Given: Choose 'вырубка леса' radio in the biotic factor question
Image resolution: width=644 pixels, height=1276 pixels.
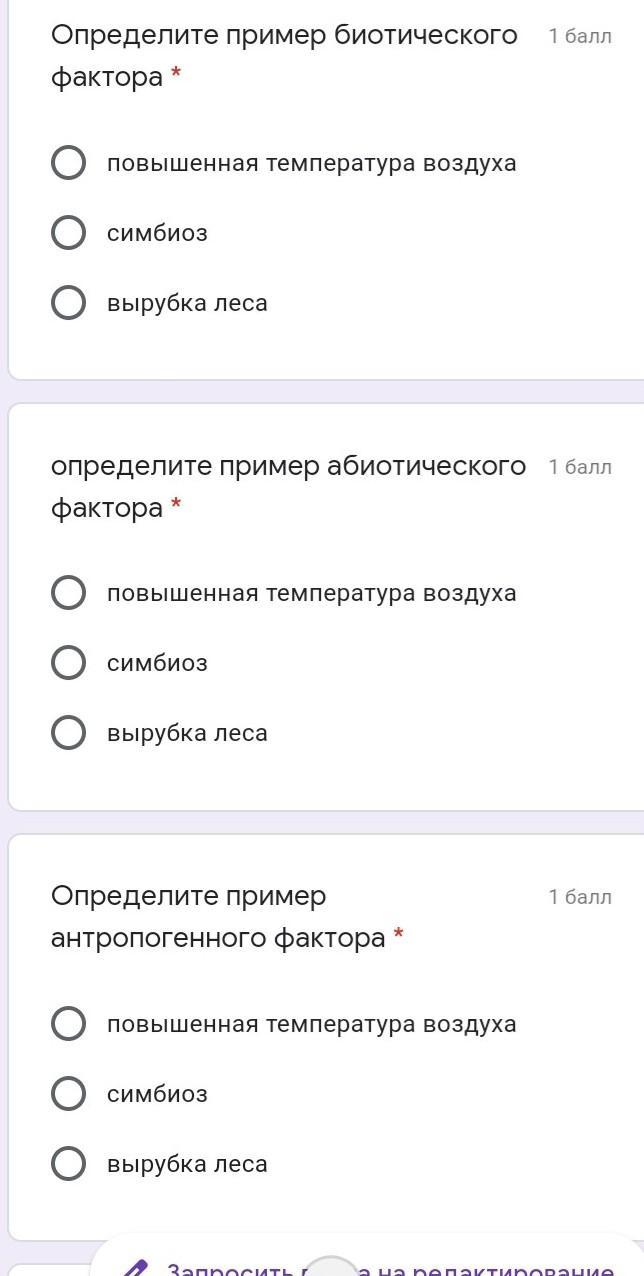Looking at the screenshot, I should (x=68, y=303).
